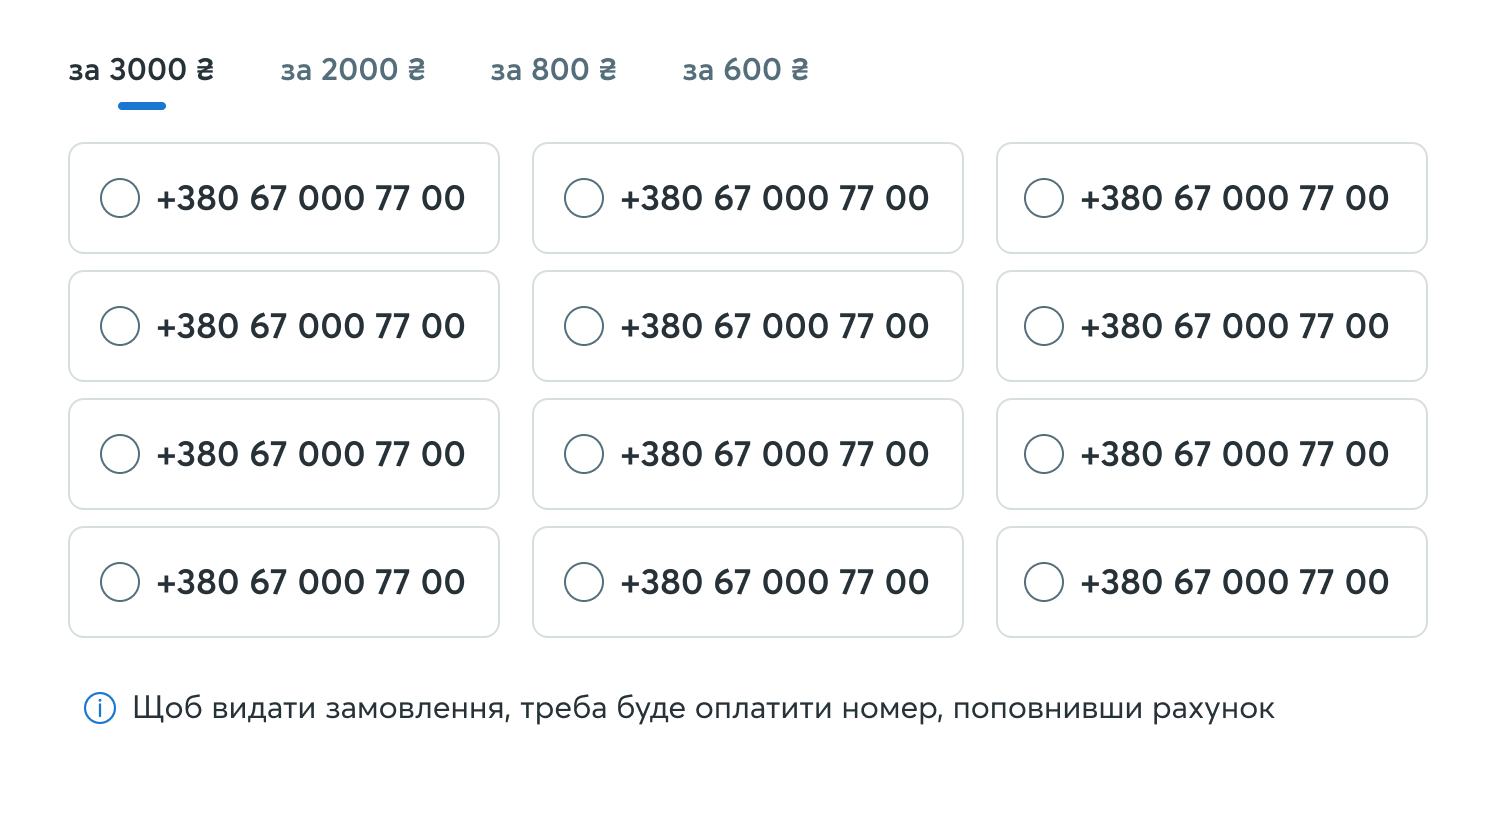Pick radio button in first row, right column
Viewport: 1494px width, 822px height.
pos(1044,198)
